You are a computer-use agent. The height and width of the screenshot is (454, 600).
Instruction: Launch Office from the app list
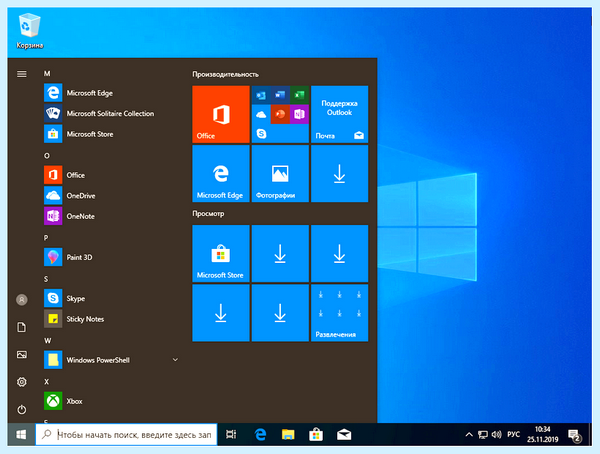coord(111,175)
